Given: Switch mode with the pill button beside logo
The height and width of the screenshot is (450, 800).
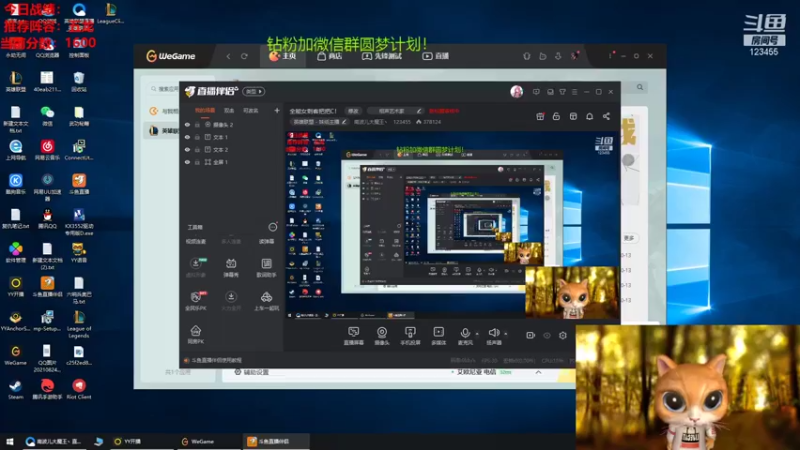Looking at the screenshot, I should click(x=254, y=92).
